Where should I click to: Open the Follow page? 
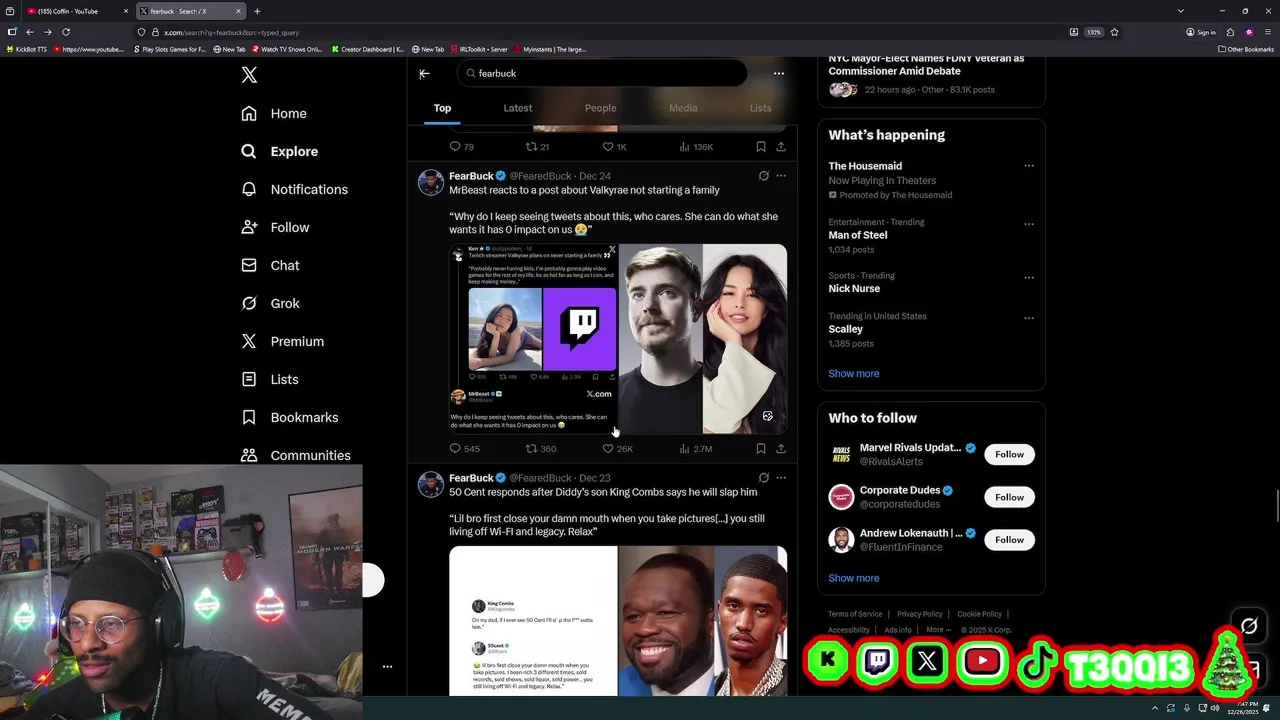click(x=276, y=228)
